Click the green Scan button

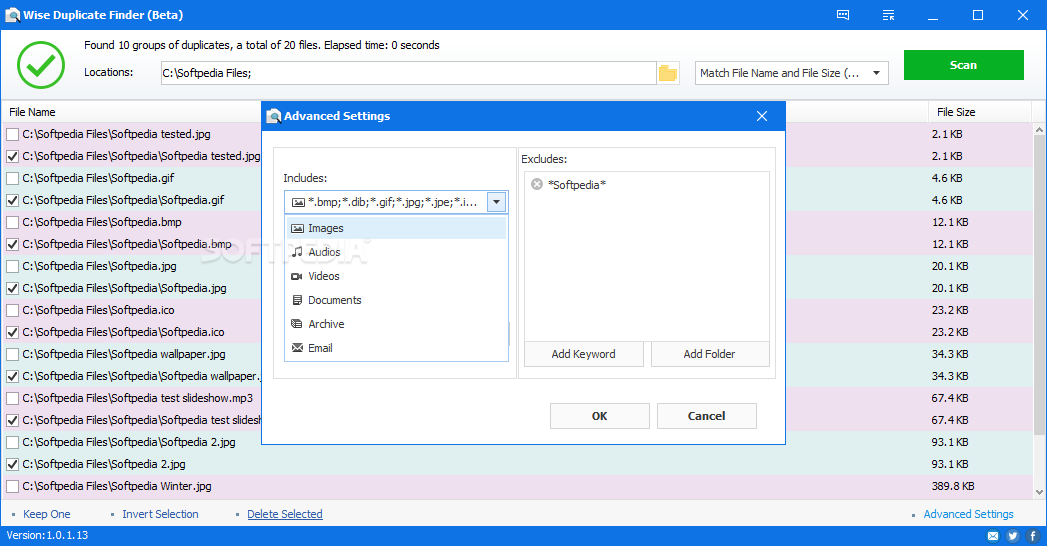[964, 65]
